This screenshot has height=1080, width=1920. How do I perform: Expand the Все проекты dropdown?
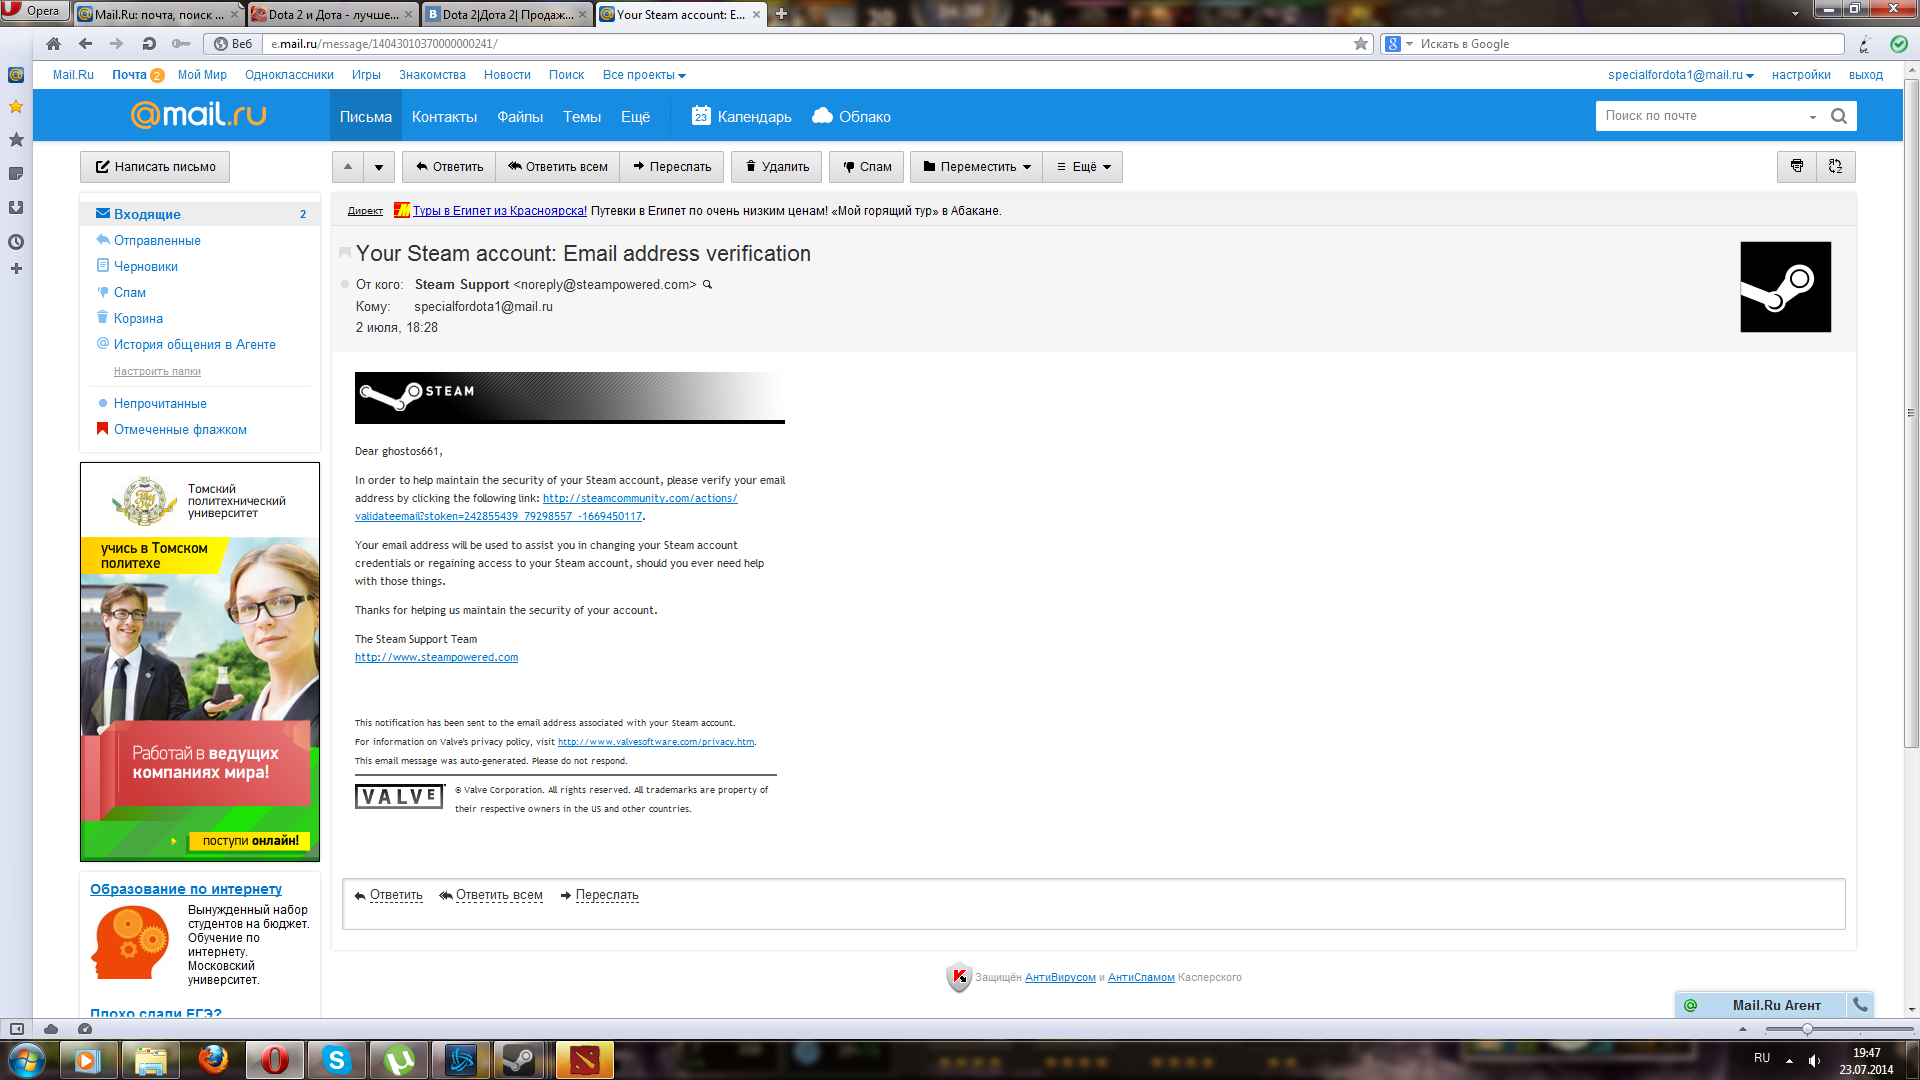(644, 75)
